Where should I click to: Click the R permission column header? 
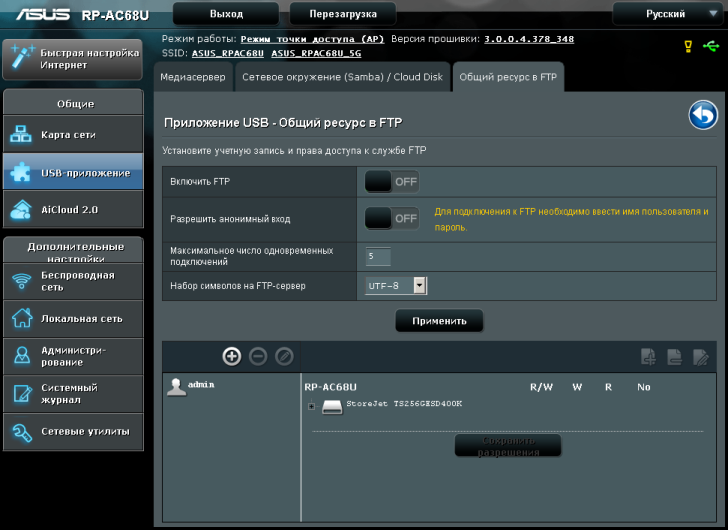[608, 387]
